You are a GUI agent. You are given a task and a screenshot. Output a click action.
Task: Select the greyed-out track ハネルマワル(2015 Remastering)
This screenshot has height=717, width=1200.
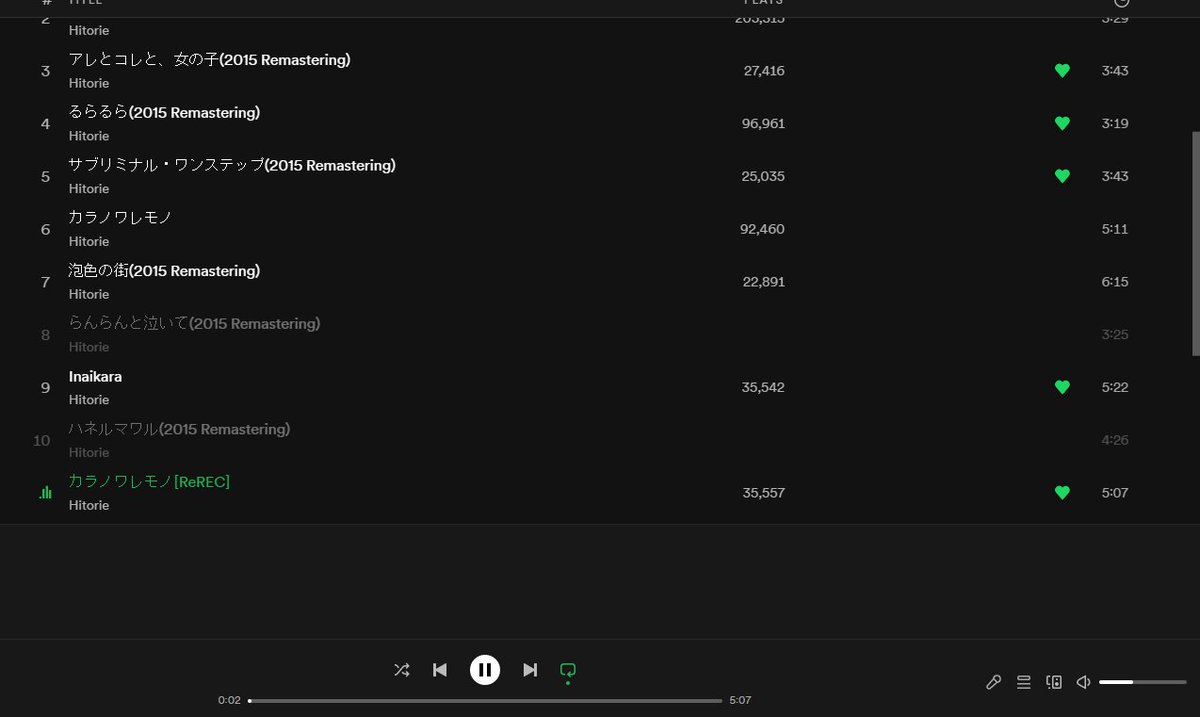point(179,430)
